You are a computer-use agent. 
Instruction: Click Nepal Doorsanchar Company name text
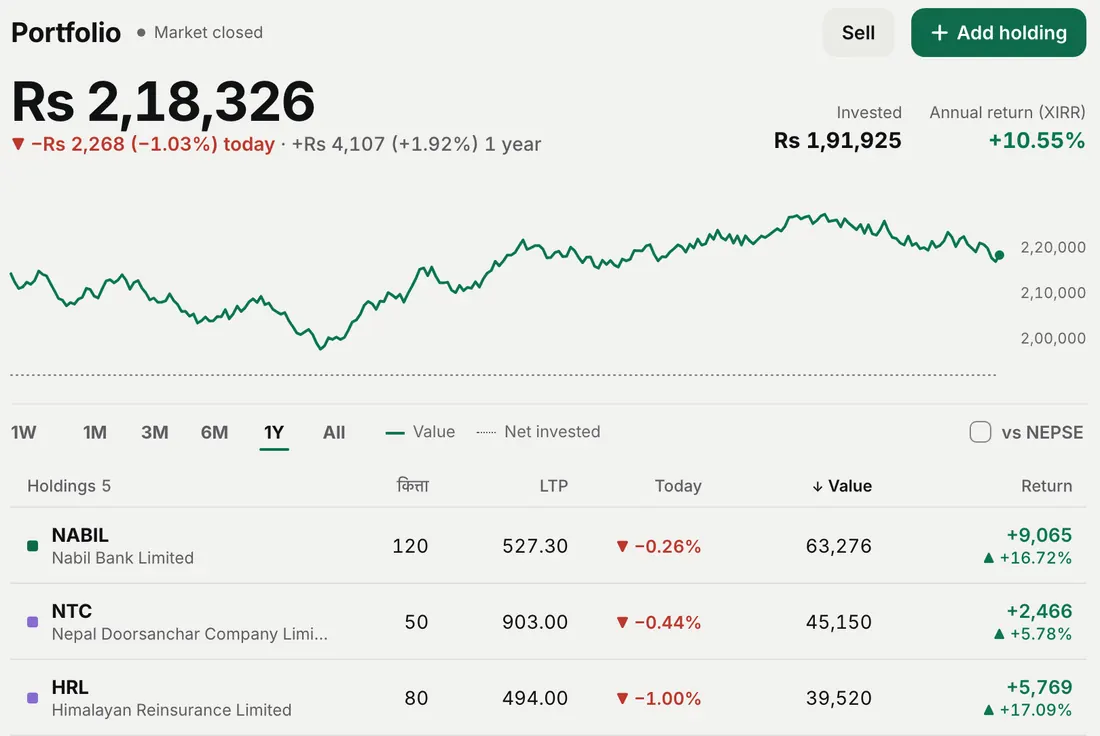coord(189,634)
